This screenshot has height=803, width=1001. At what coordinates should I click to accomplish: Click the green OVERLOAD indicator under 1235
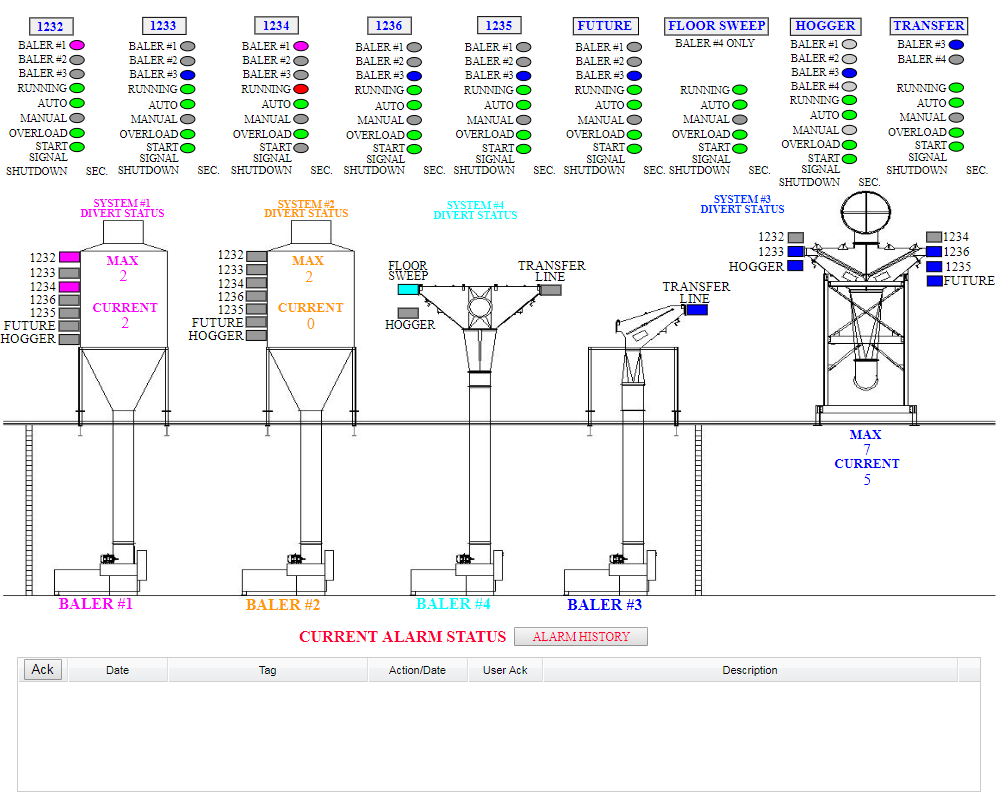(523, 135)
